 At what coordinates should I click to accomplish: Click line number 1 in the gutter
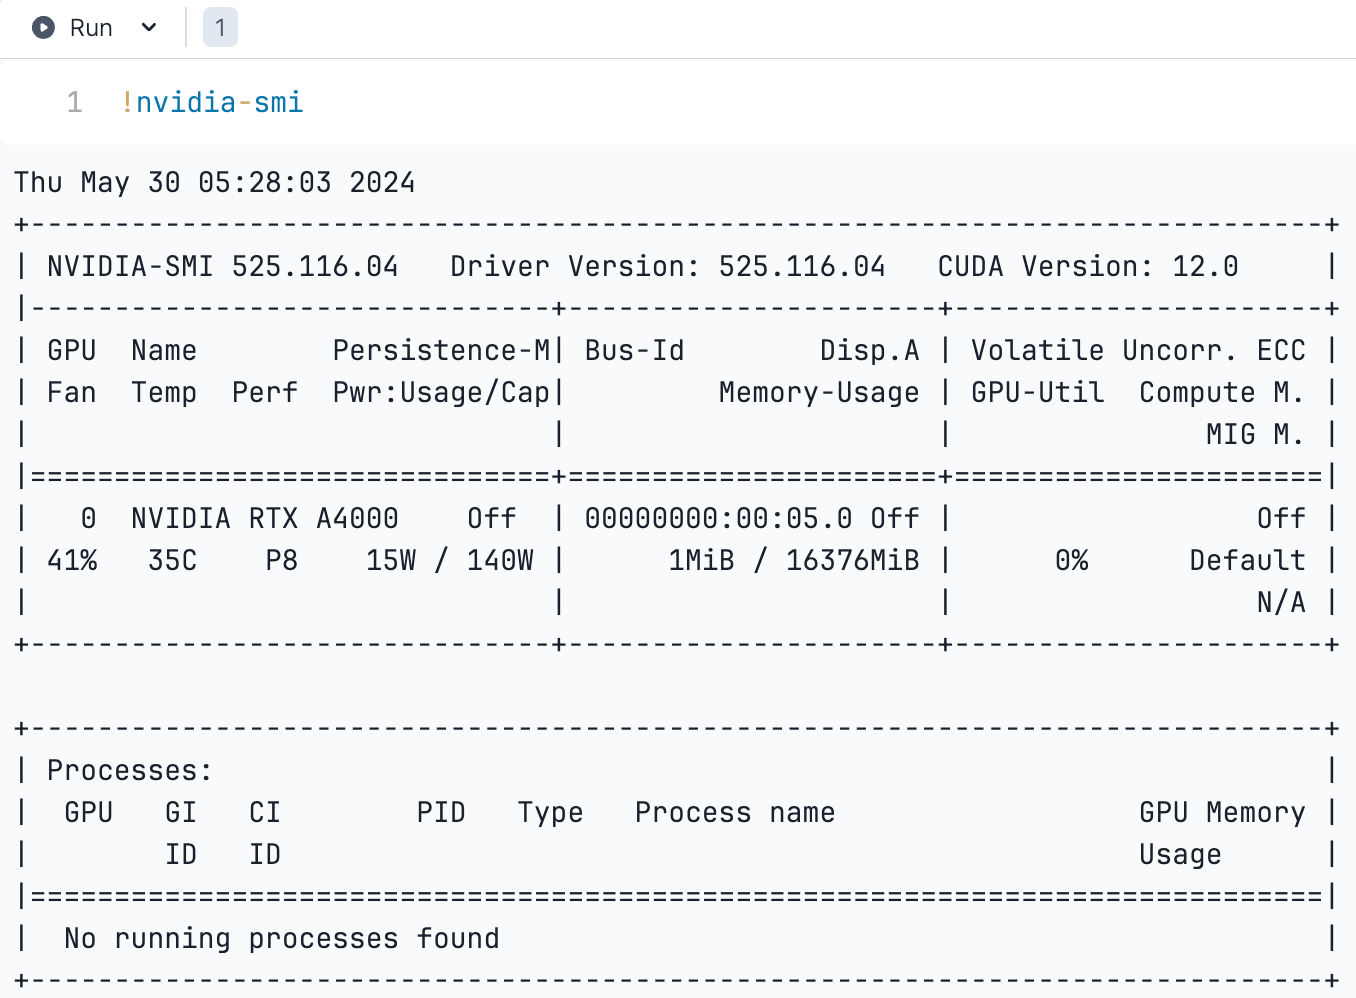tap(74, 102)
